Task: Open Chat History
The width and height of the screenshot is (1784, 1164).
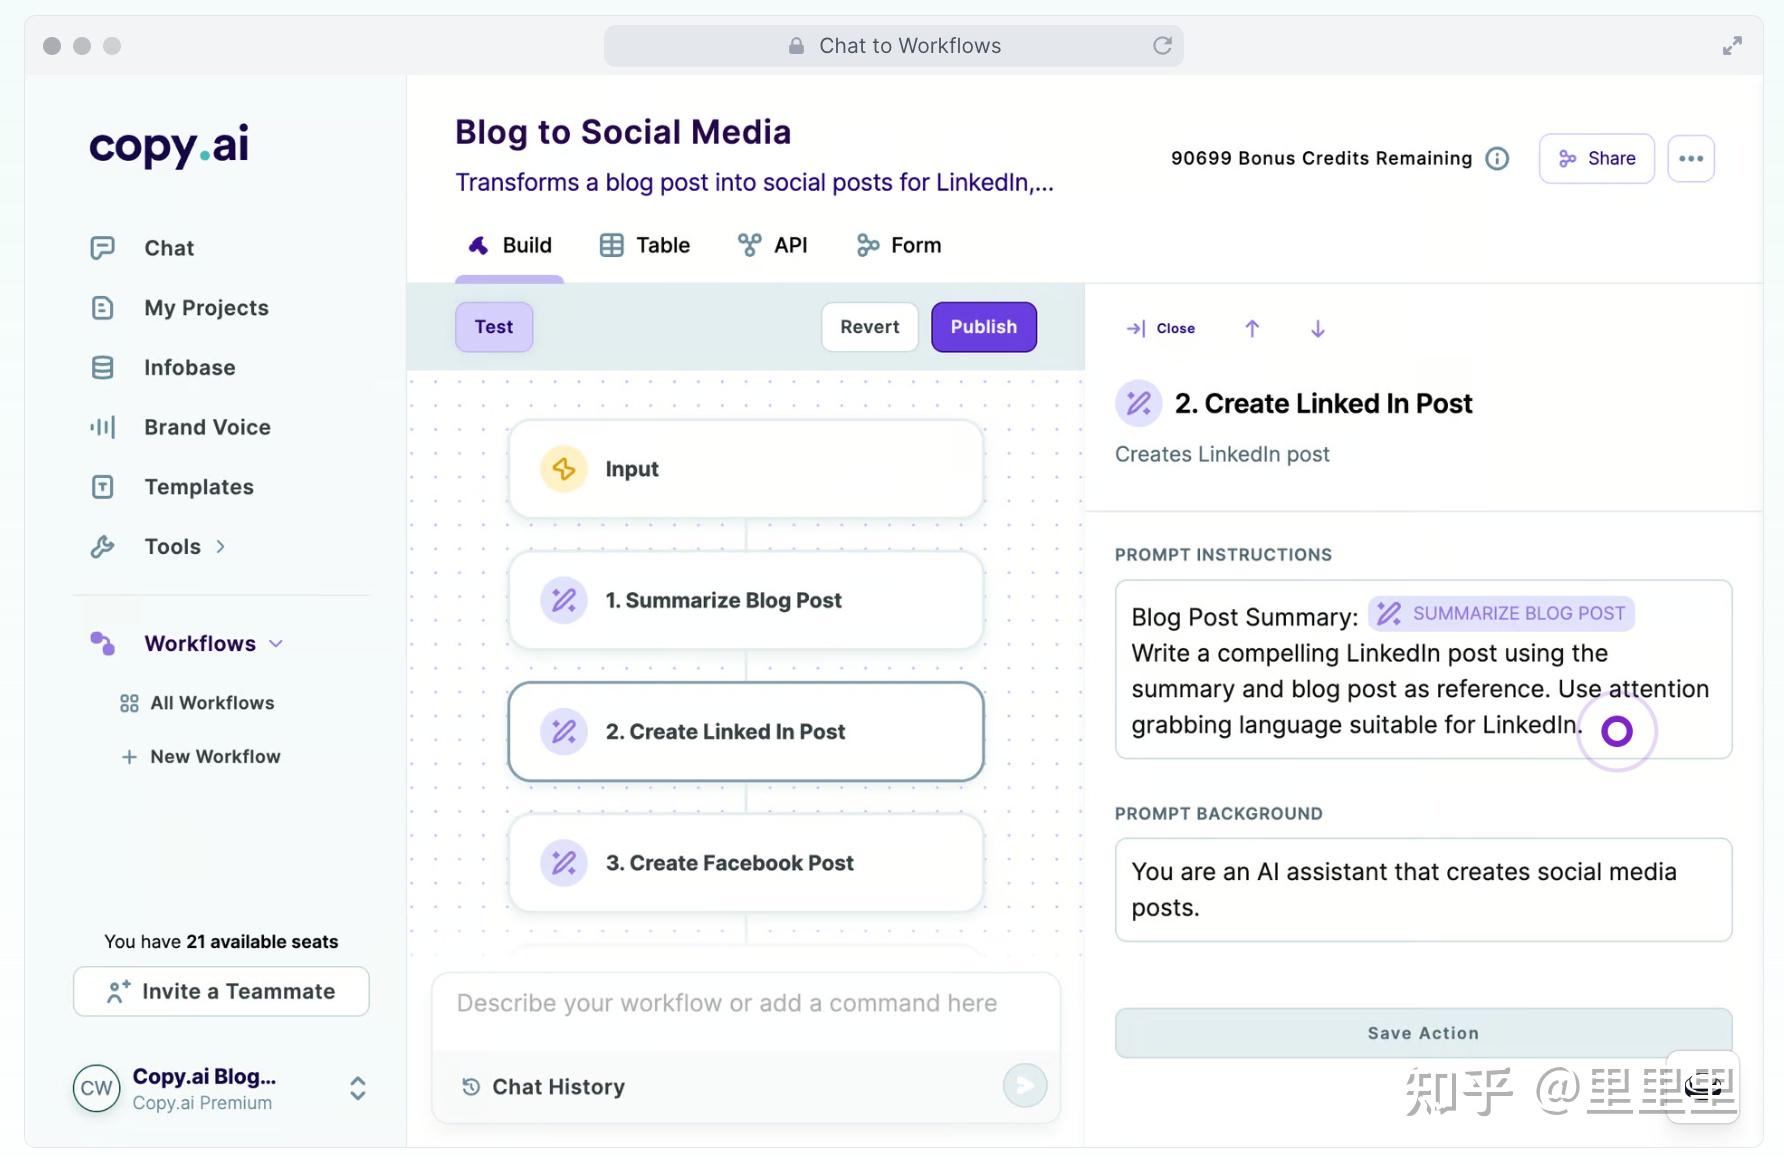Action: click(544, 1087)
